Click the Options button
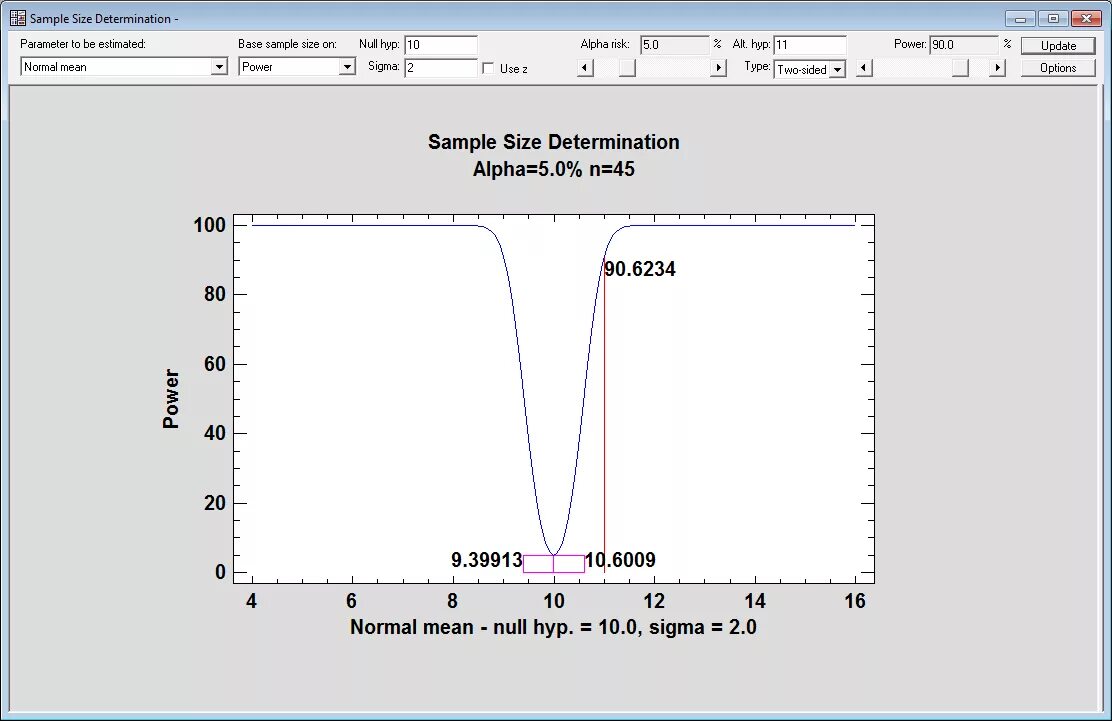The image size is (1112, 721). click(x=1058, y=68)
